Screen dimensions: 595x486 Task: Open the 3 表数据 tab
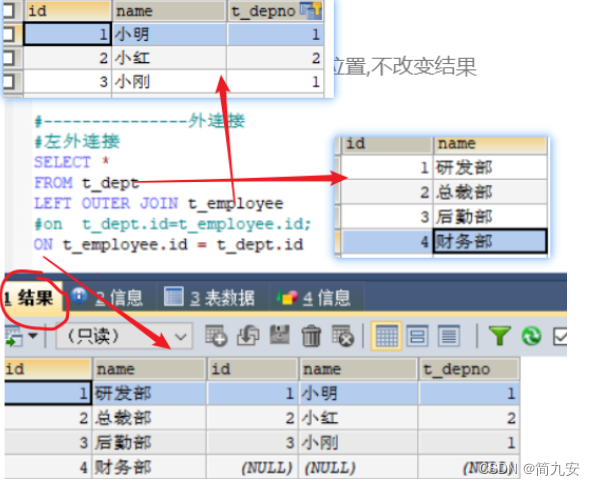coord(212,297)
